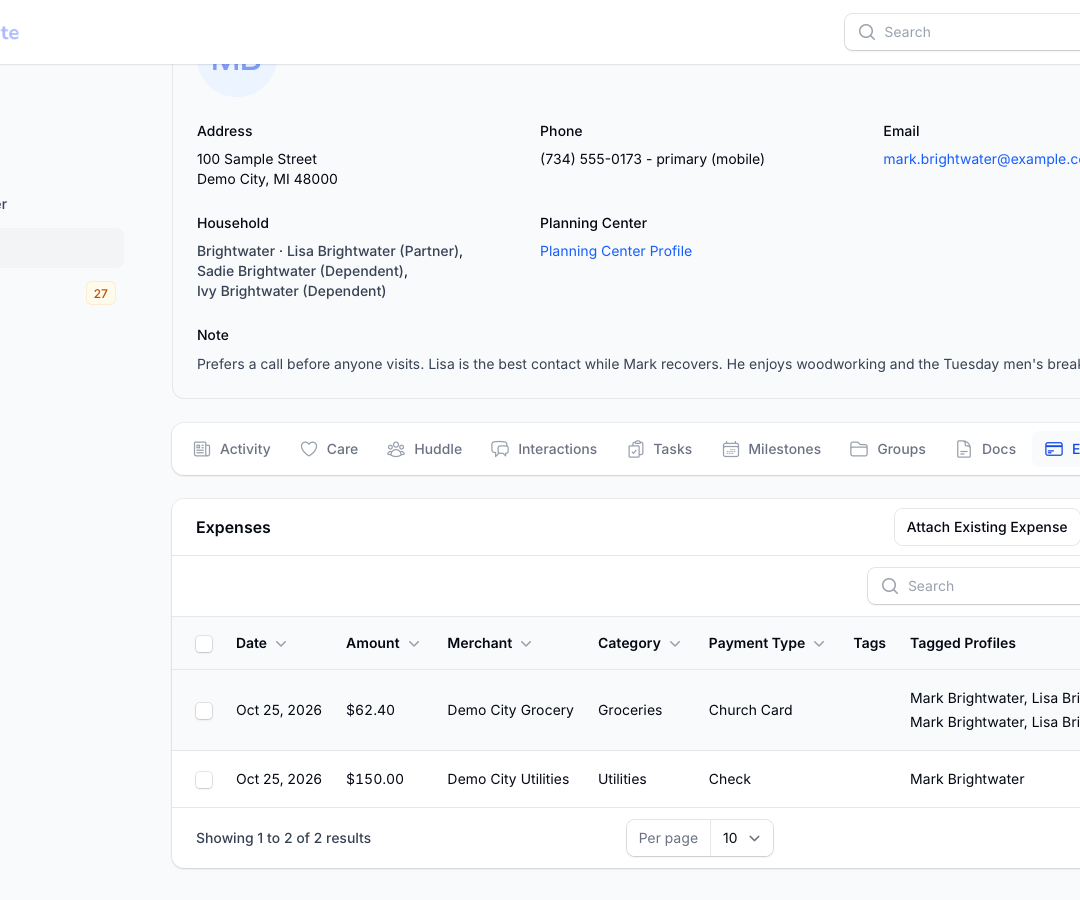Click the Groceries category cell
The height and width of the screenshot is (900, 1080).
[630, 710]
